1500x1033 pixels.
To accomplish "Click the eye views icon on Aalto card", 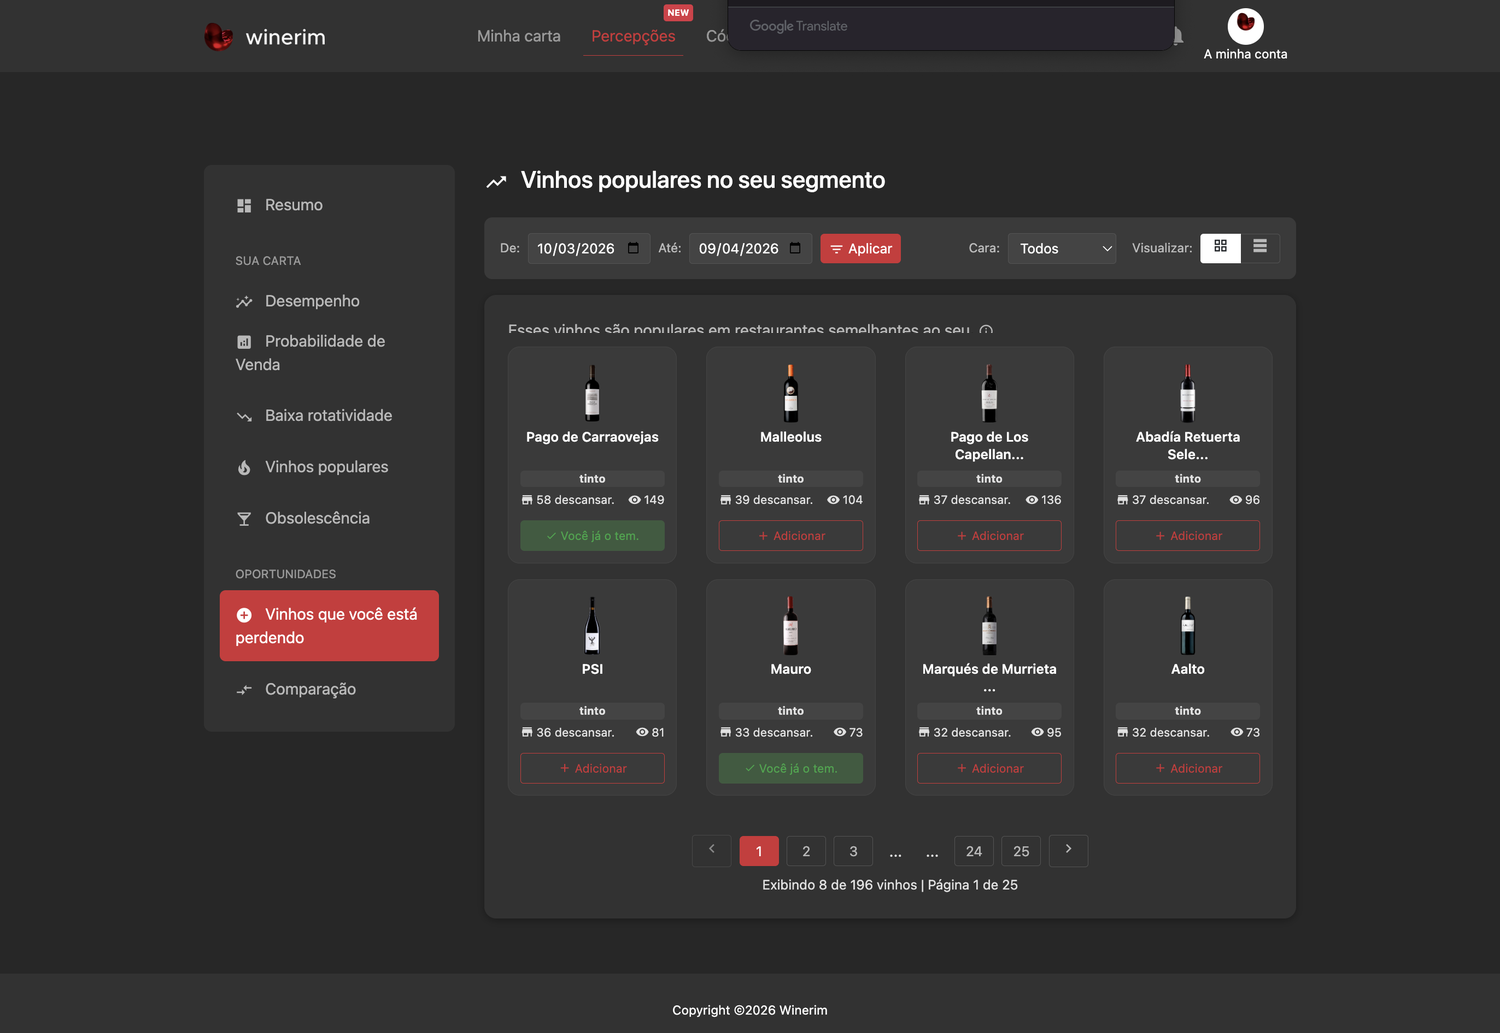I will pos(1237,732).
